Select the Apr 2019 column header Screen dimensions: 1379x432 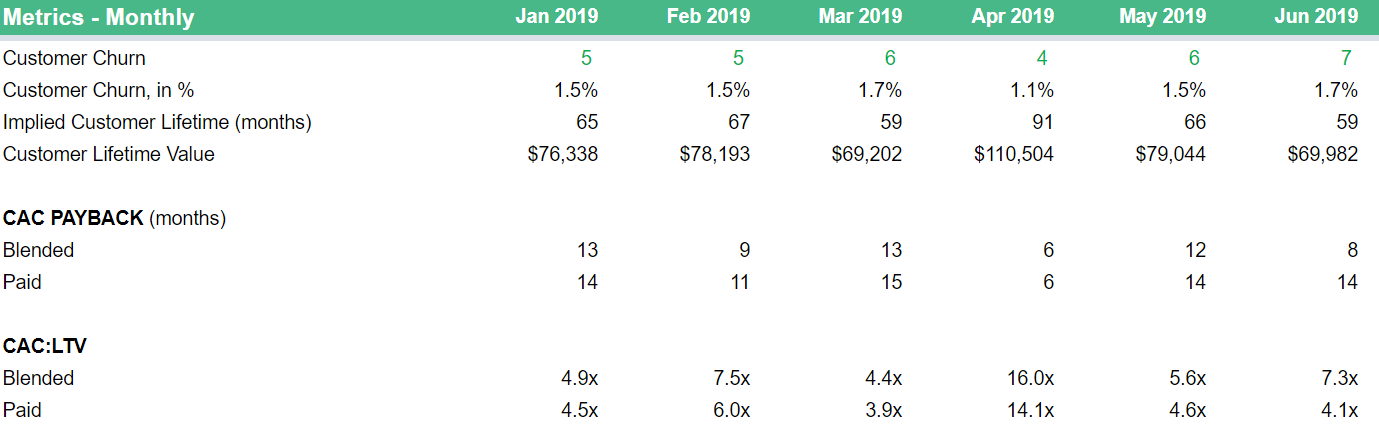point(1012,17)
